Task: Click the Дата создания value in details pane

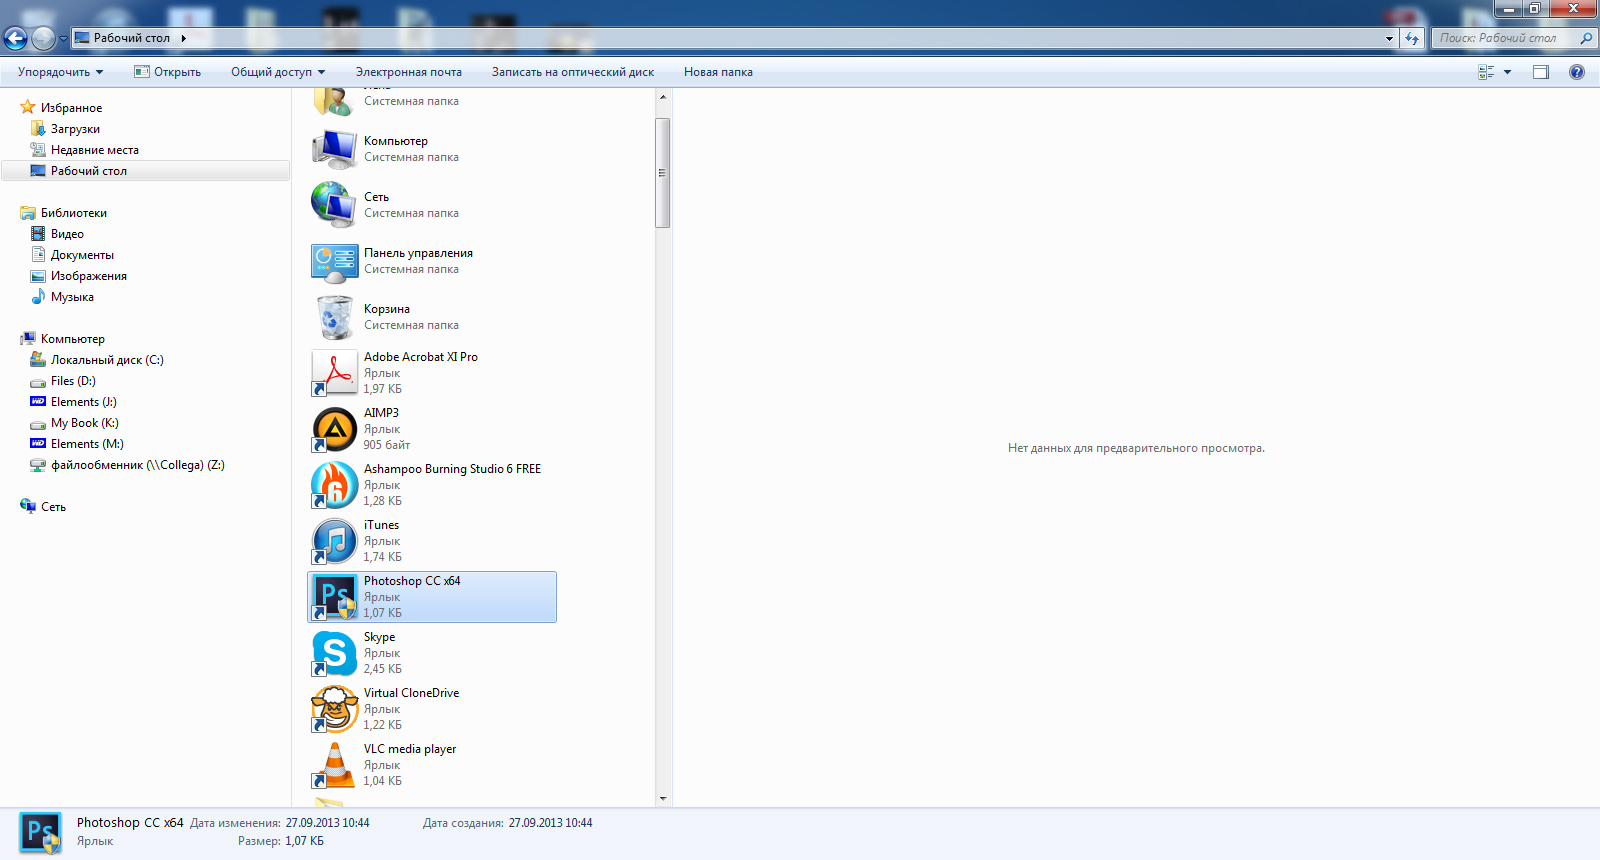Action: (550, 823)
